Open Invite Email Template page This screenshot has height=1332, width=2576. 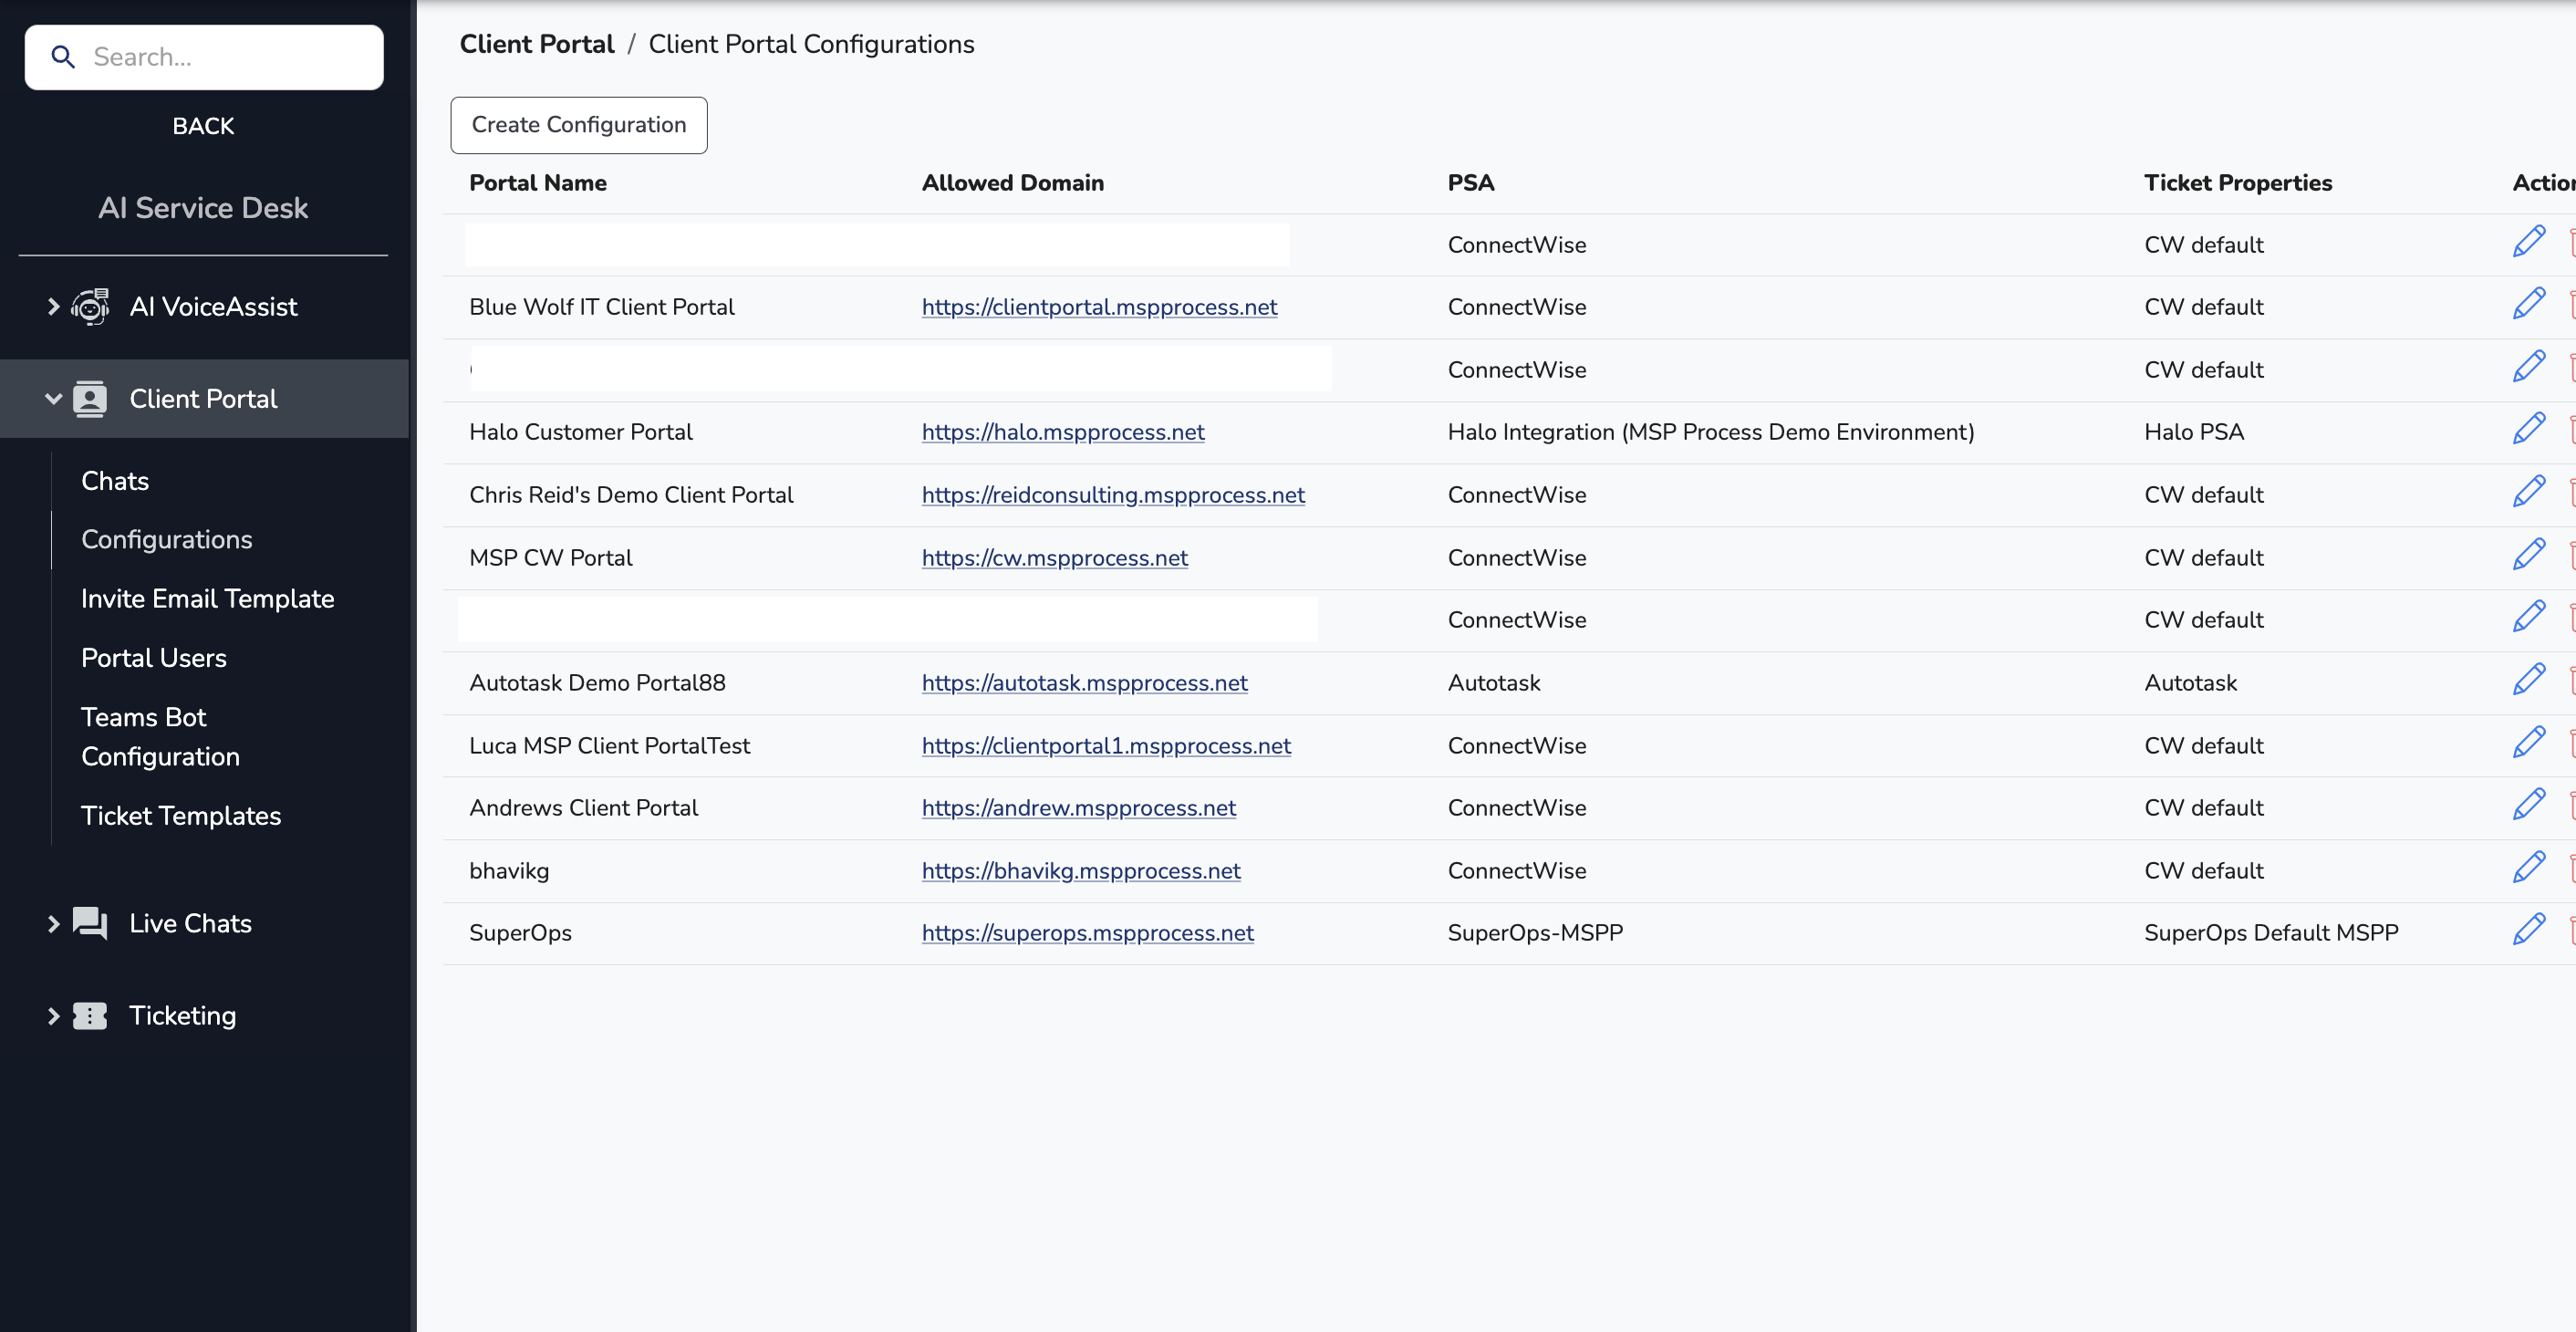pyautogui.click(x=207, y=599)
